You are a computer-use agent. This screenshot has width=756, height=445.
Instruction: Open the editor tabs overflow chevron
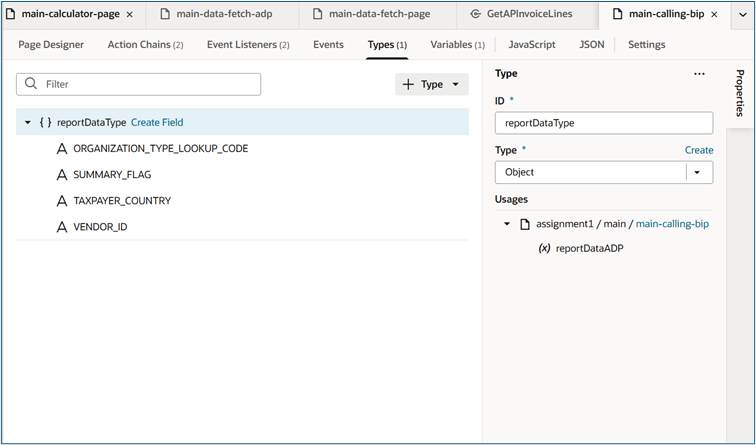click(x=741, y=15)
